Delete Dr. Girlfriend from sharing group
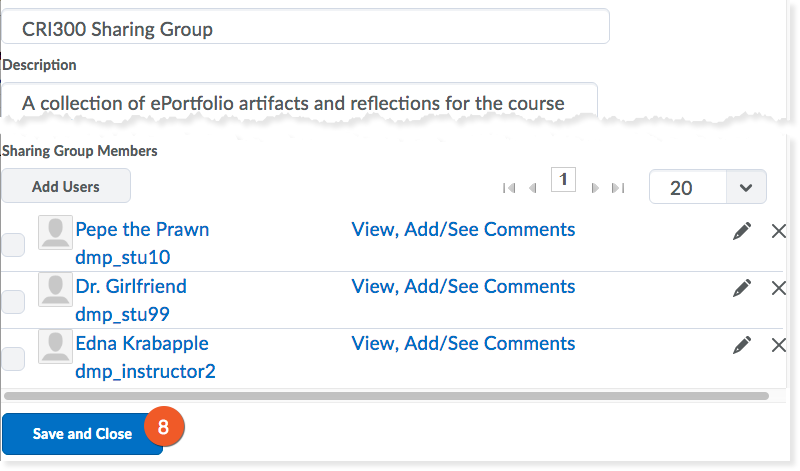The width and height of the screenshot is (800, 471). point(779,288)
